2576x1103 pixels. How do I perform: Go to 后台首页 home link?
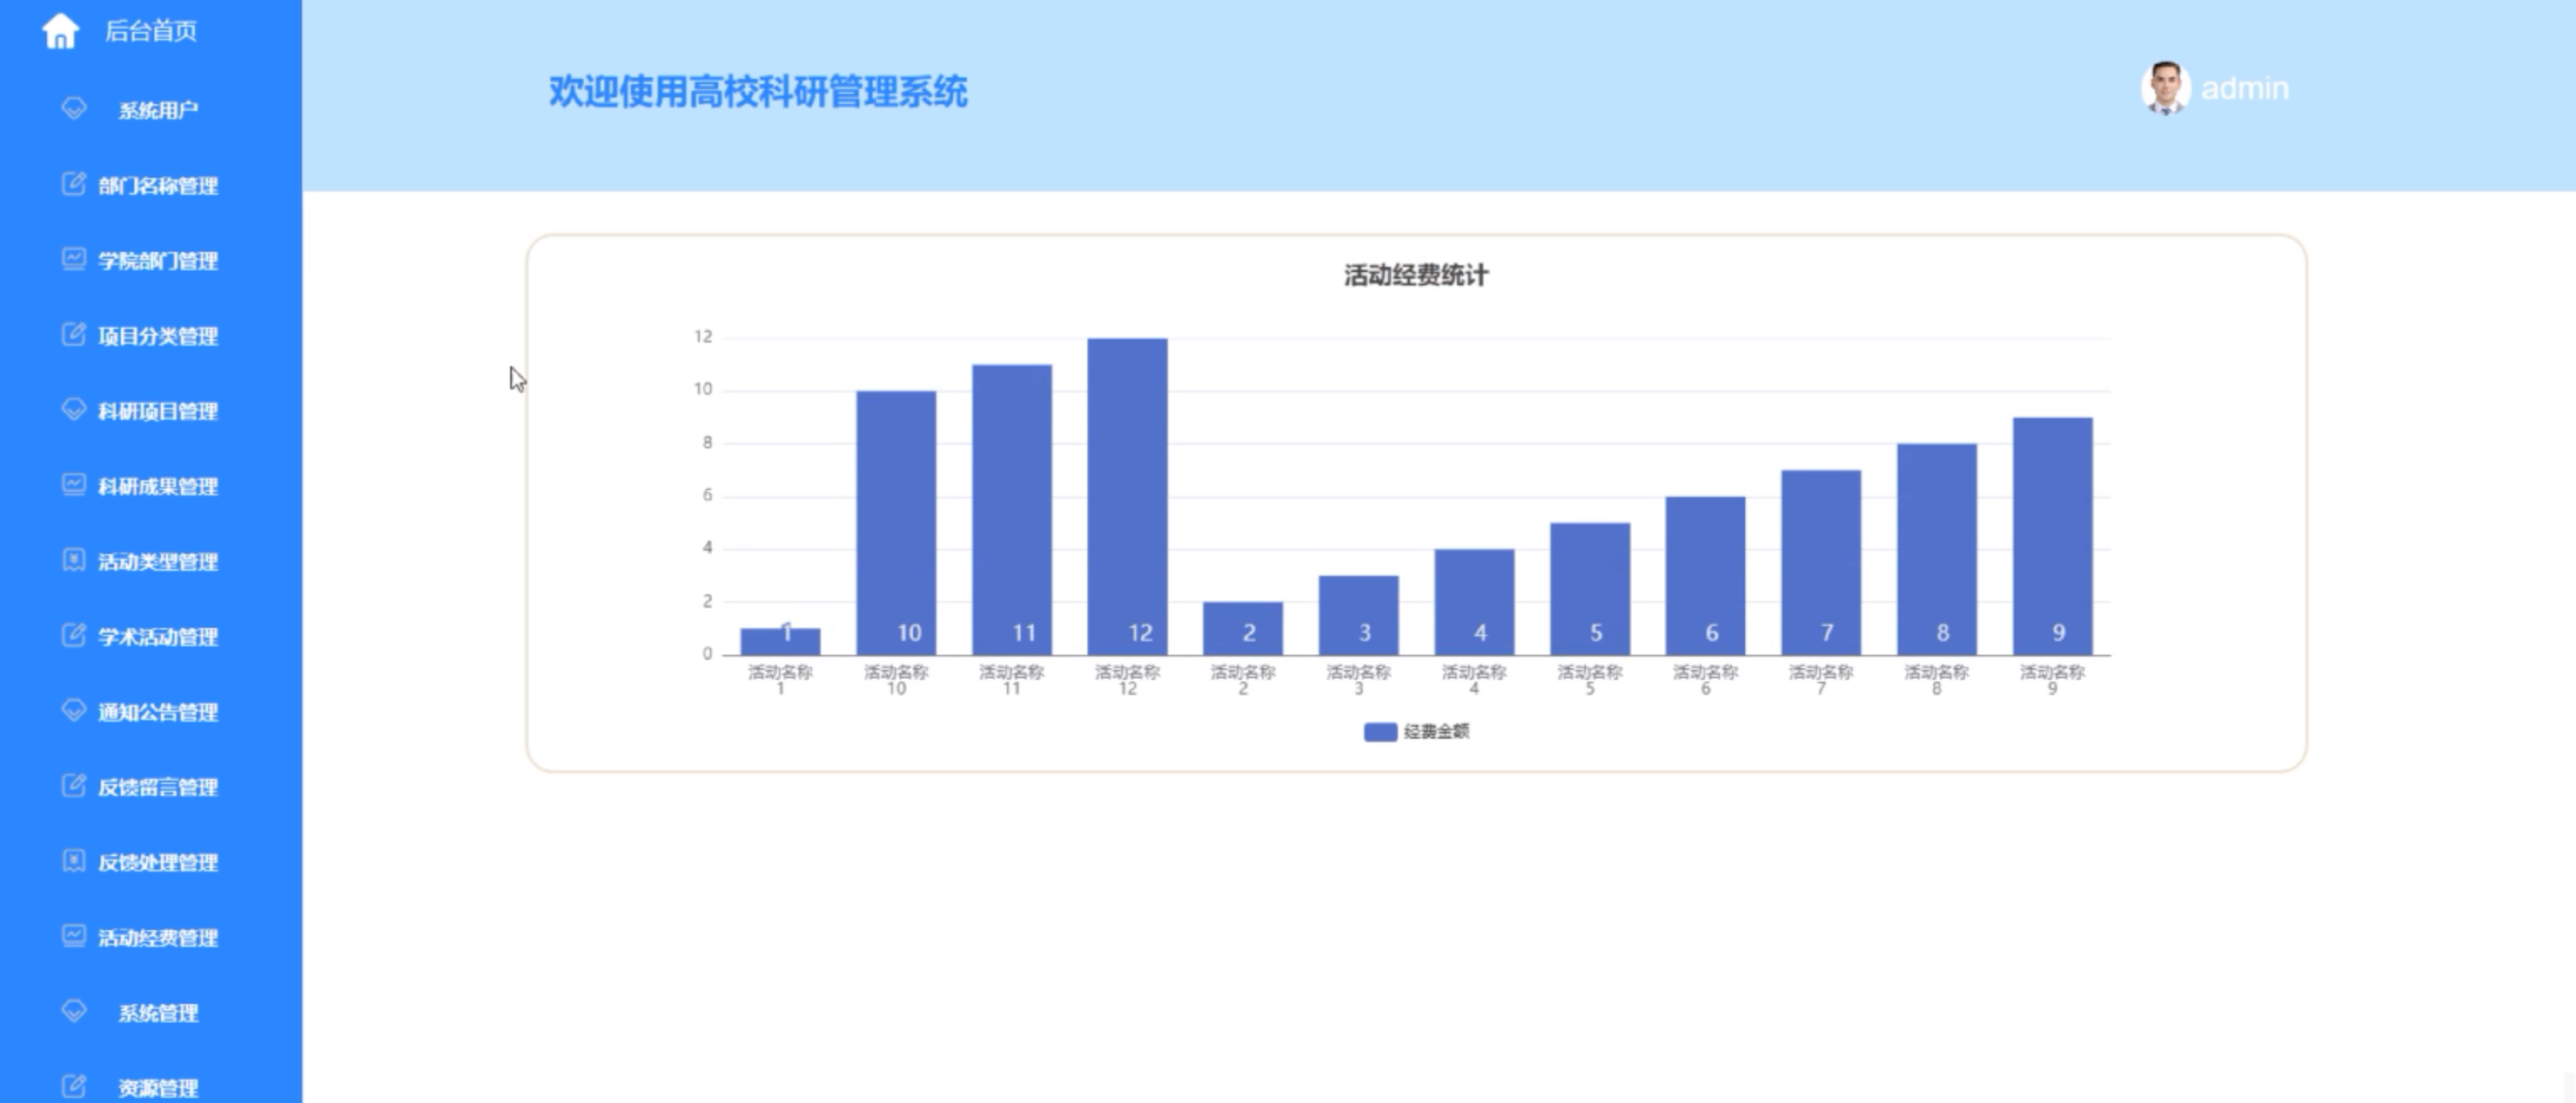tap(150, 31)
